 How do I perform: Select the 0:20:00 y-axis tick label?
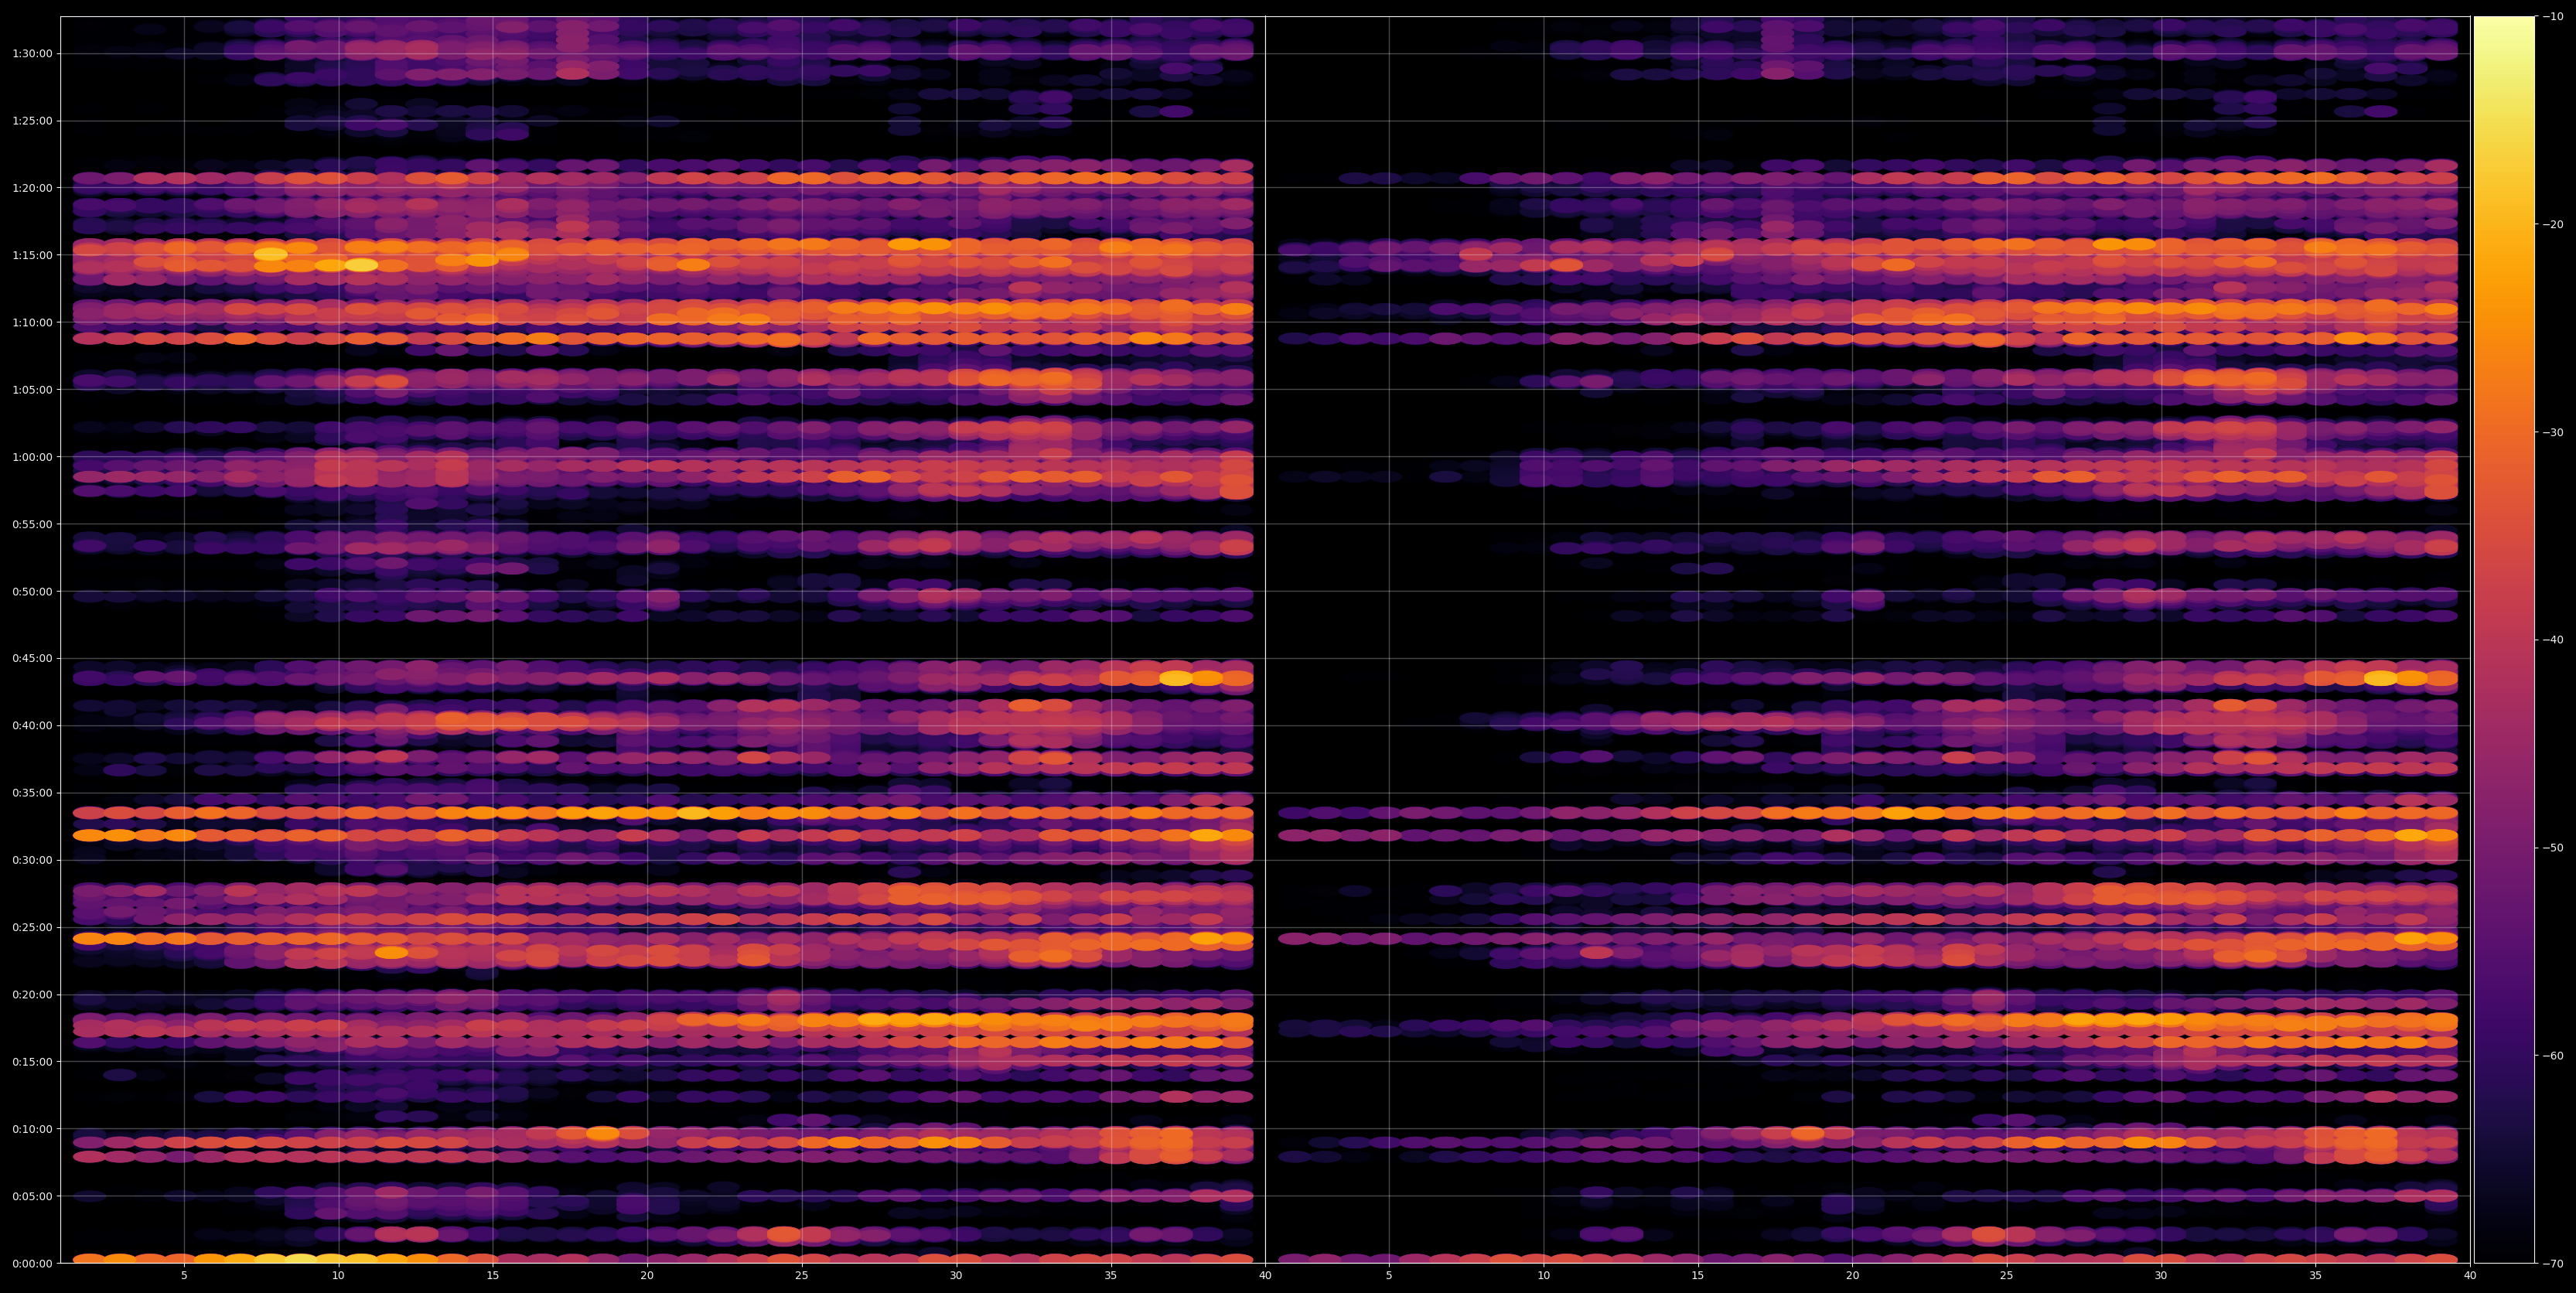pos(32,995)
